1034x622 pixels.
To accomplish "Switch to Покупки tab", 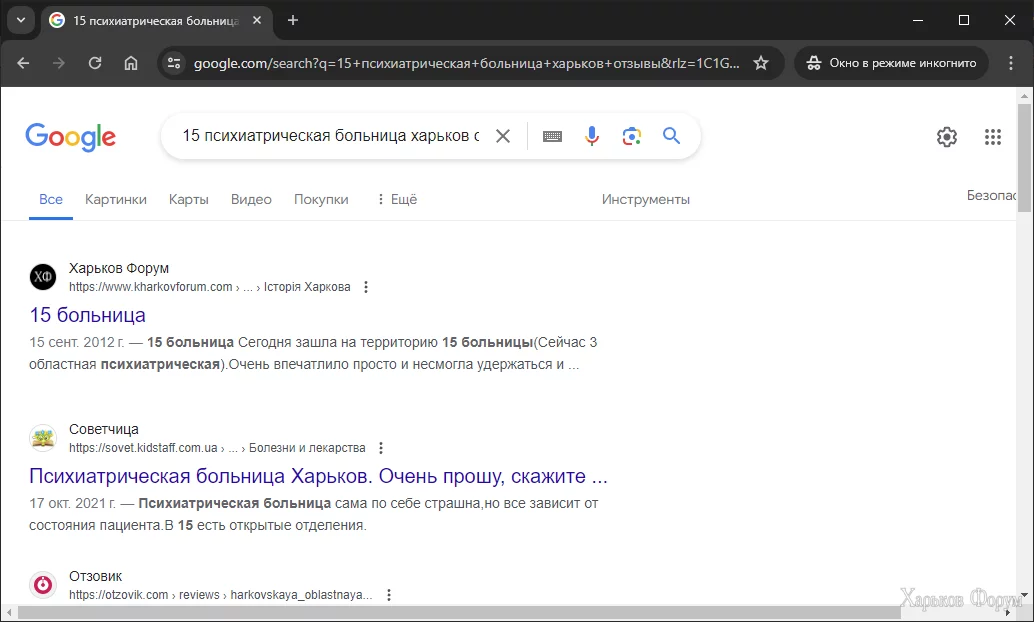I will pos(321,200).
